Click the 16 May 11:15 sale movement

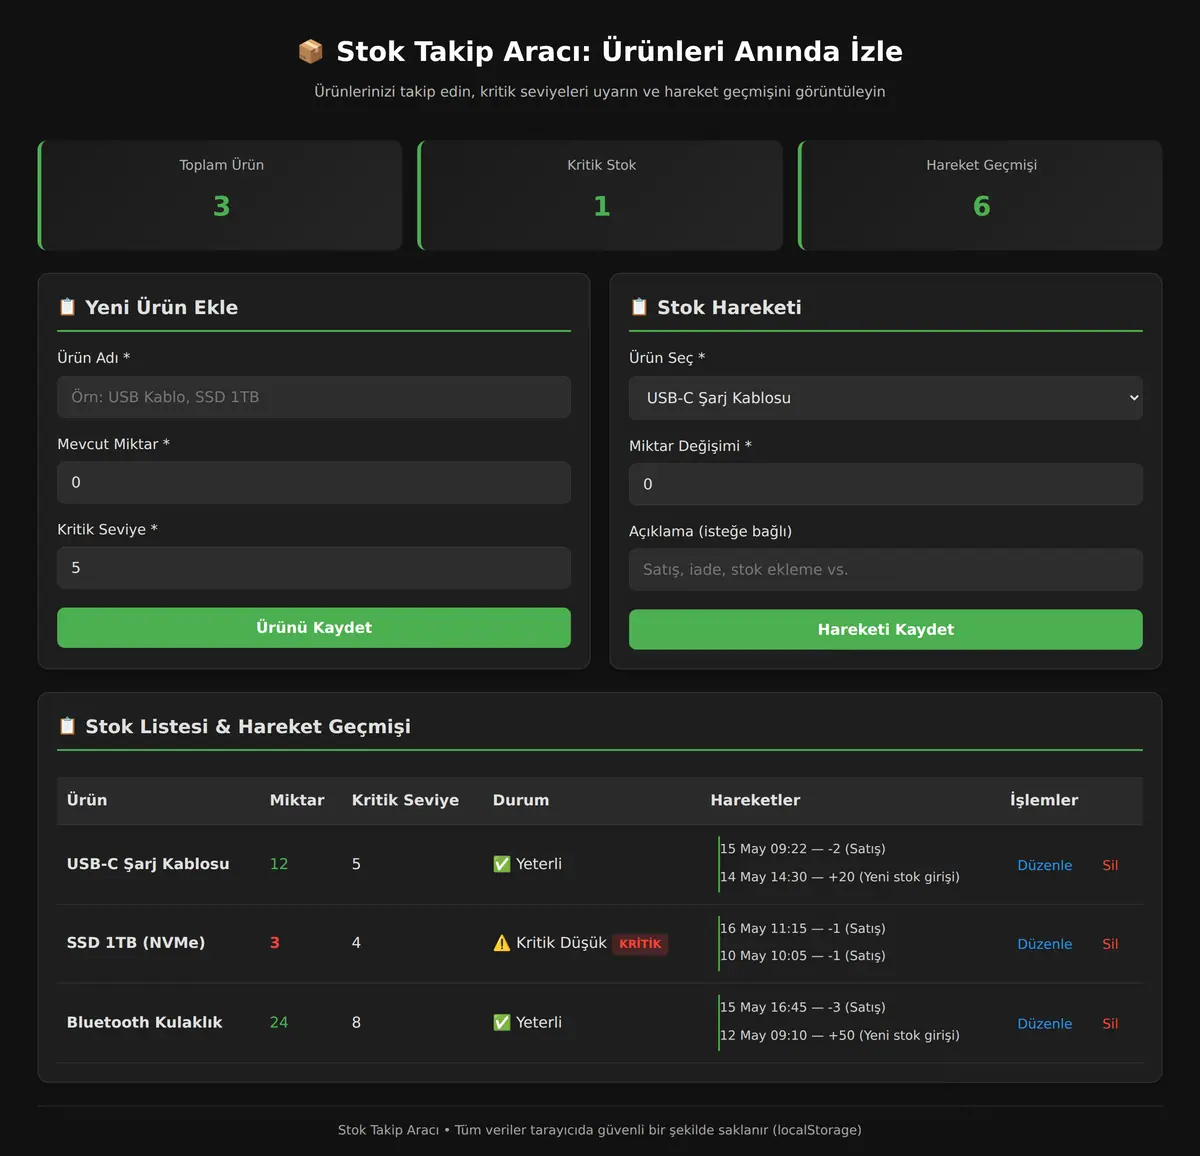pyautogui.click(x=803, y=928)
